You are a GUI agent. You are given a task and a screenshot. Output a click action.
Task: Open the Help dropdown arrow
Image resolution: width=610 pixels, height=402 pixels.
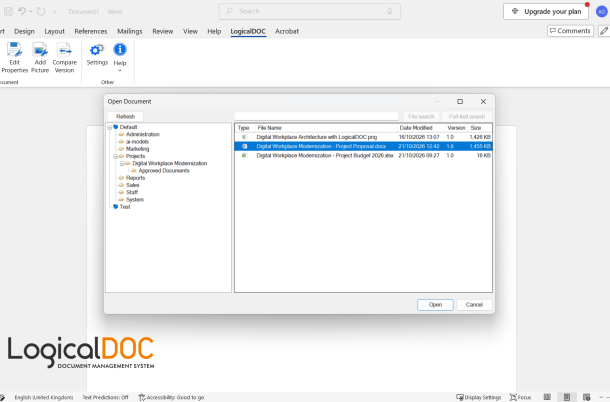point(120,71)
